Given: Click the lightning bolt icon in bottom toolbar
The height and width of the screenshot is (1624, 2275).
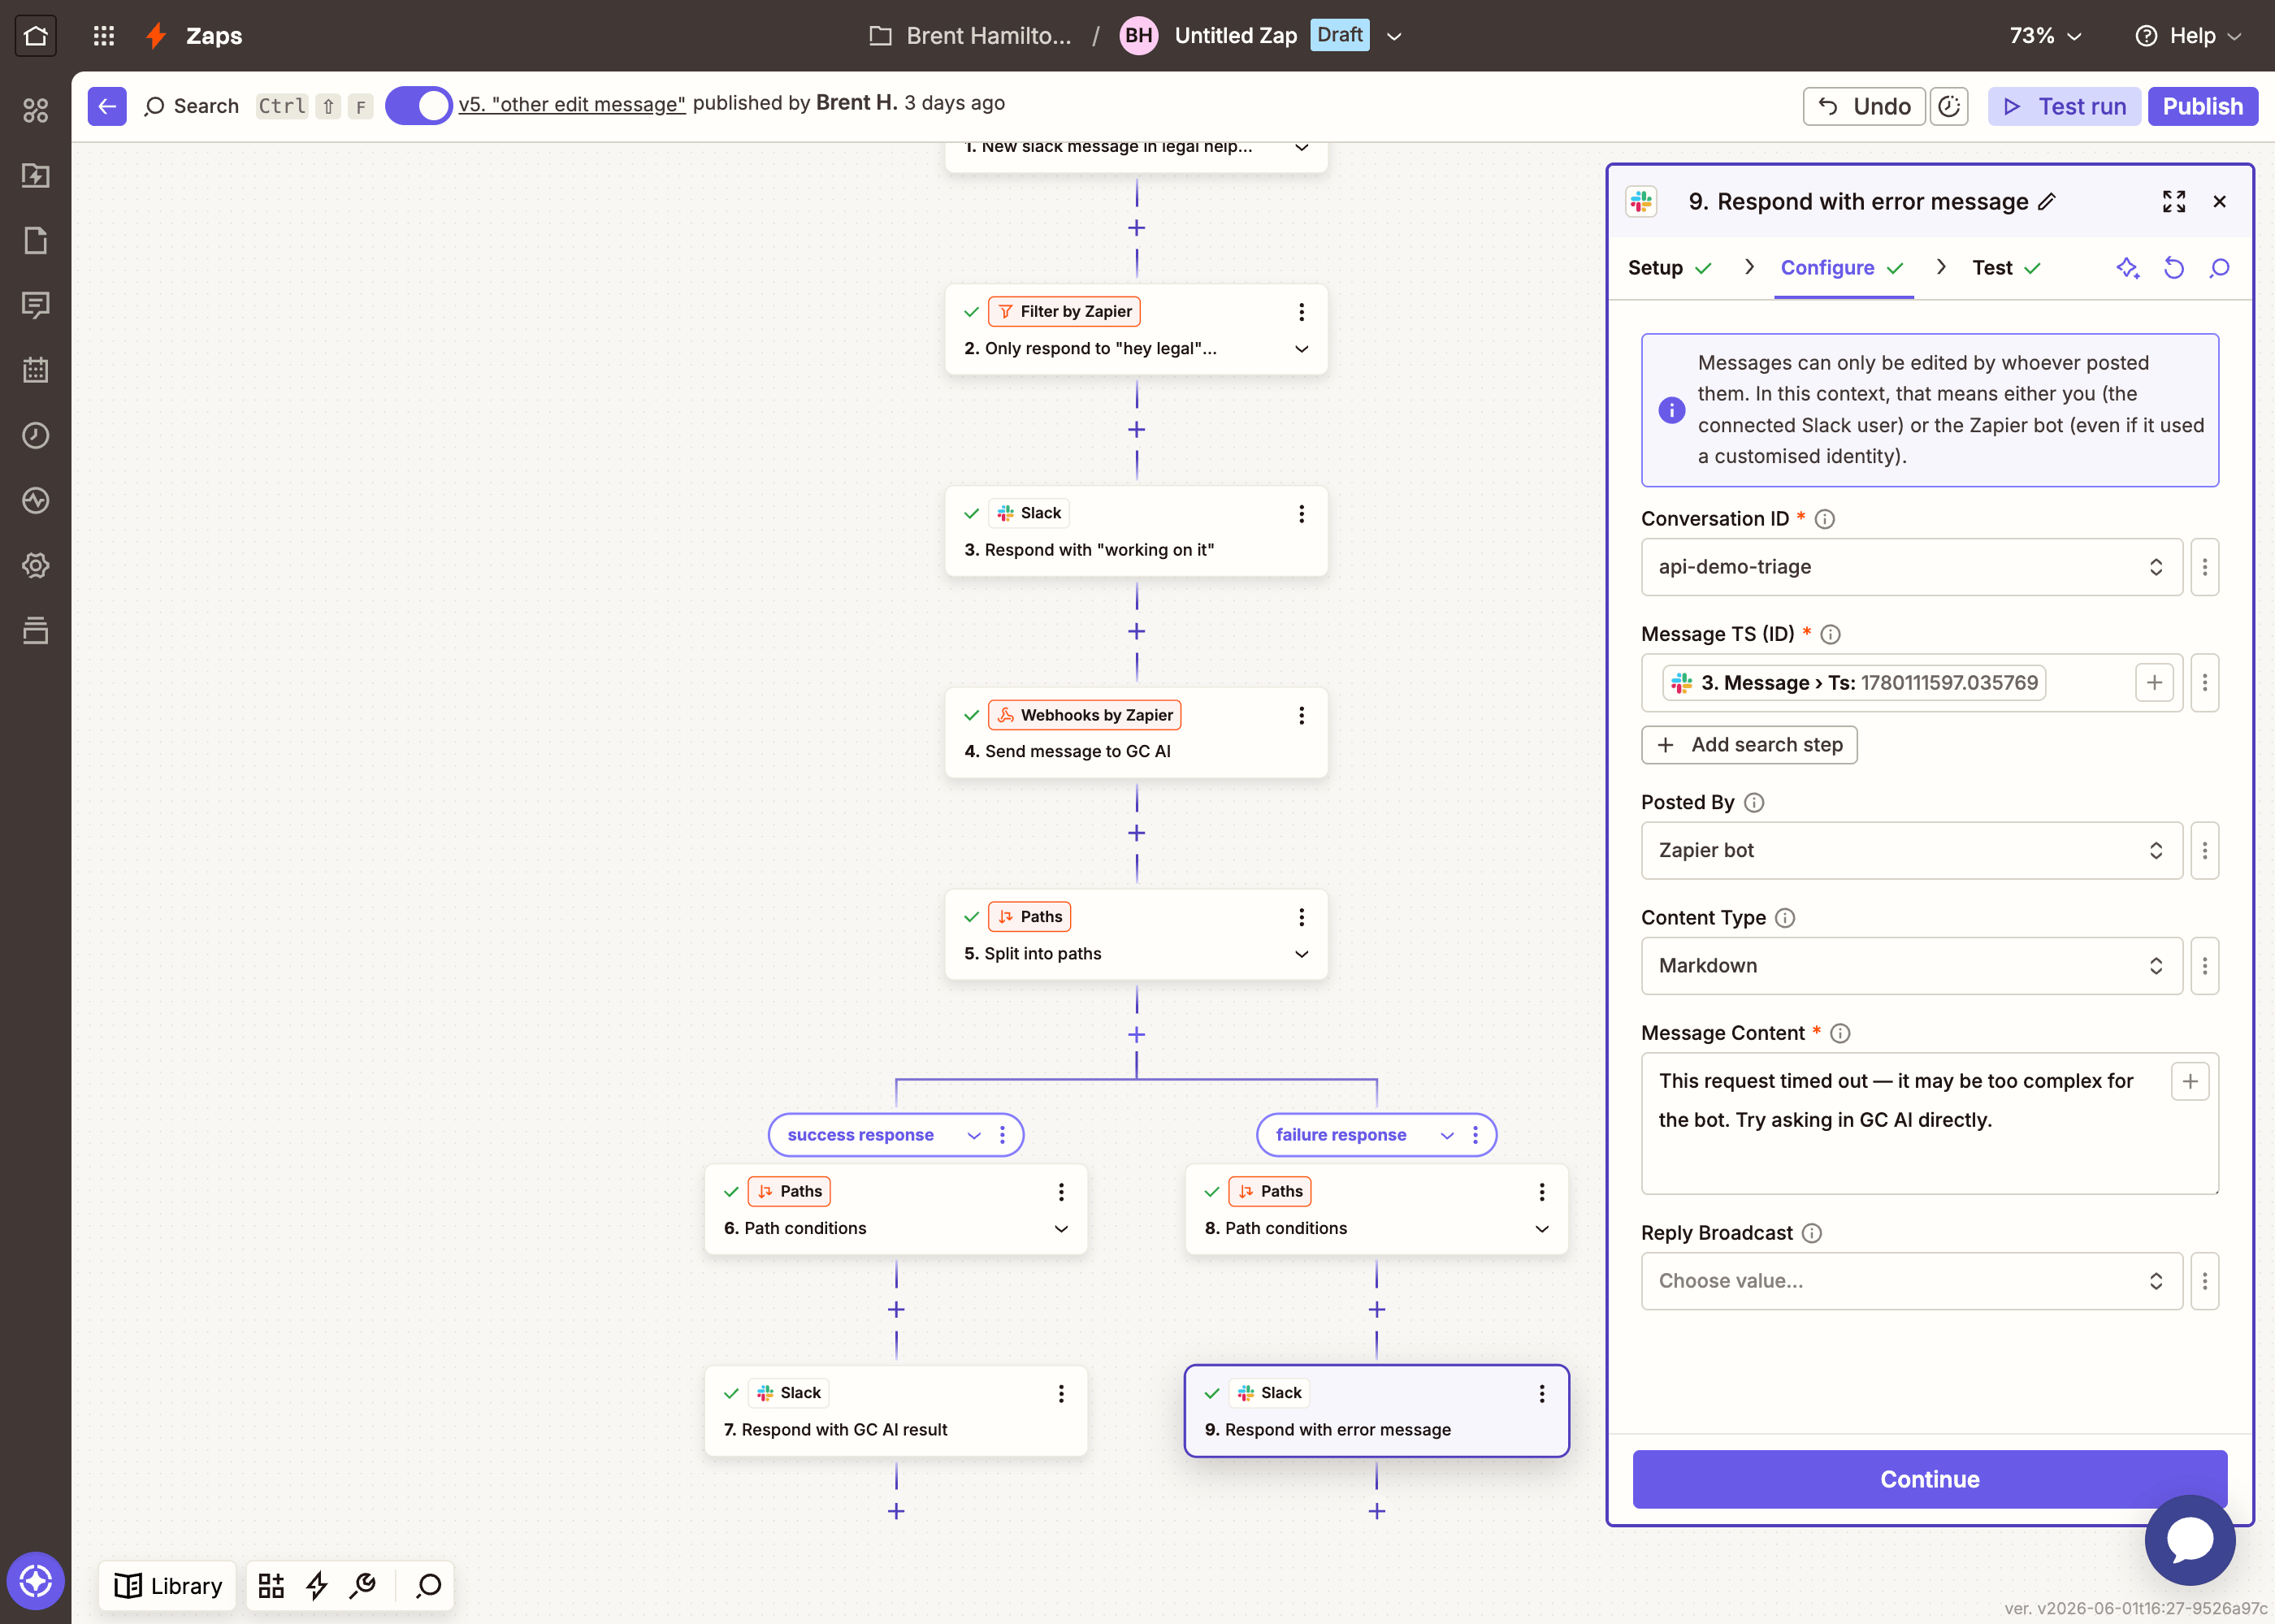Looking at the screenshot, I should (317, 1586).
